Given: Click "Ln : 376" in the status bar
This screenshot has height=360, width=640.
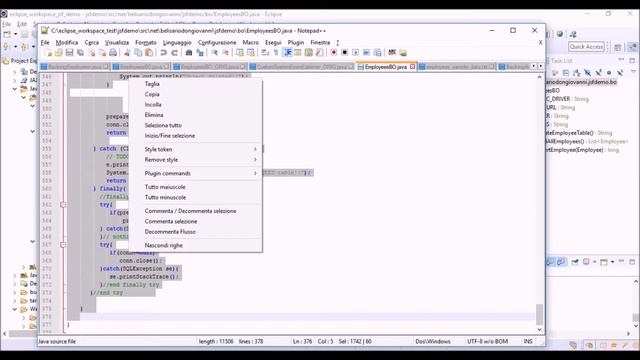Looking at the screenshot, I should point(303,341).
